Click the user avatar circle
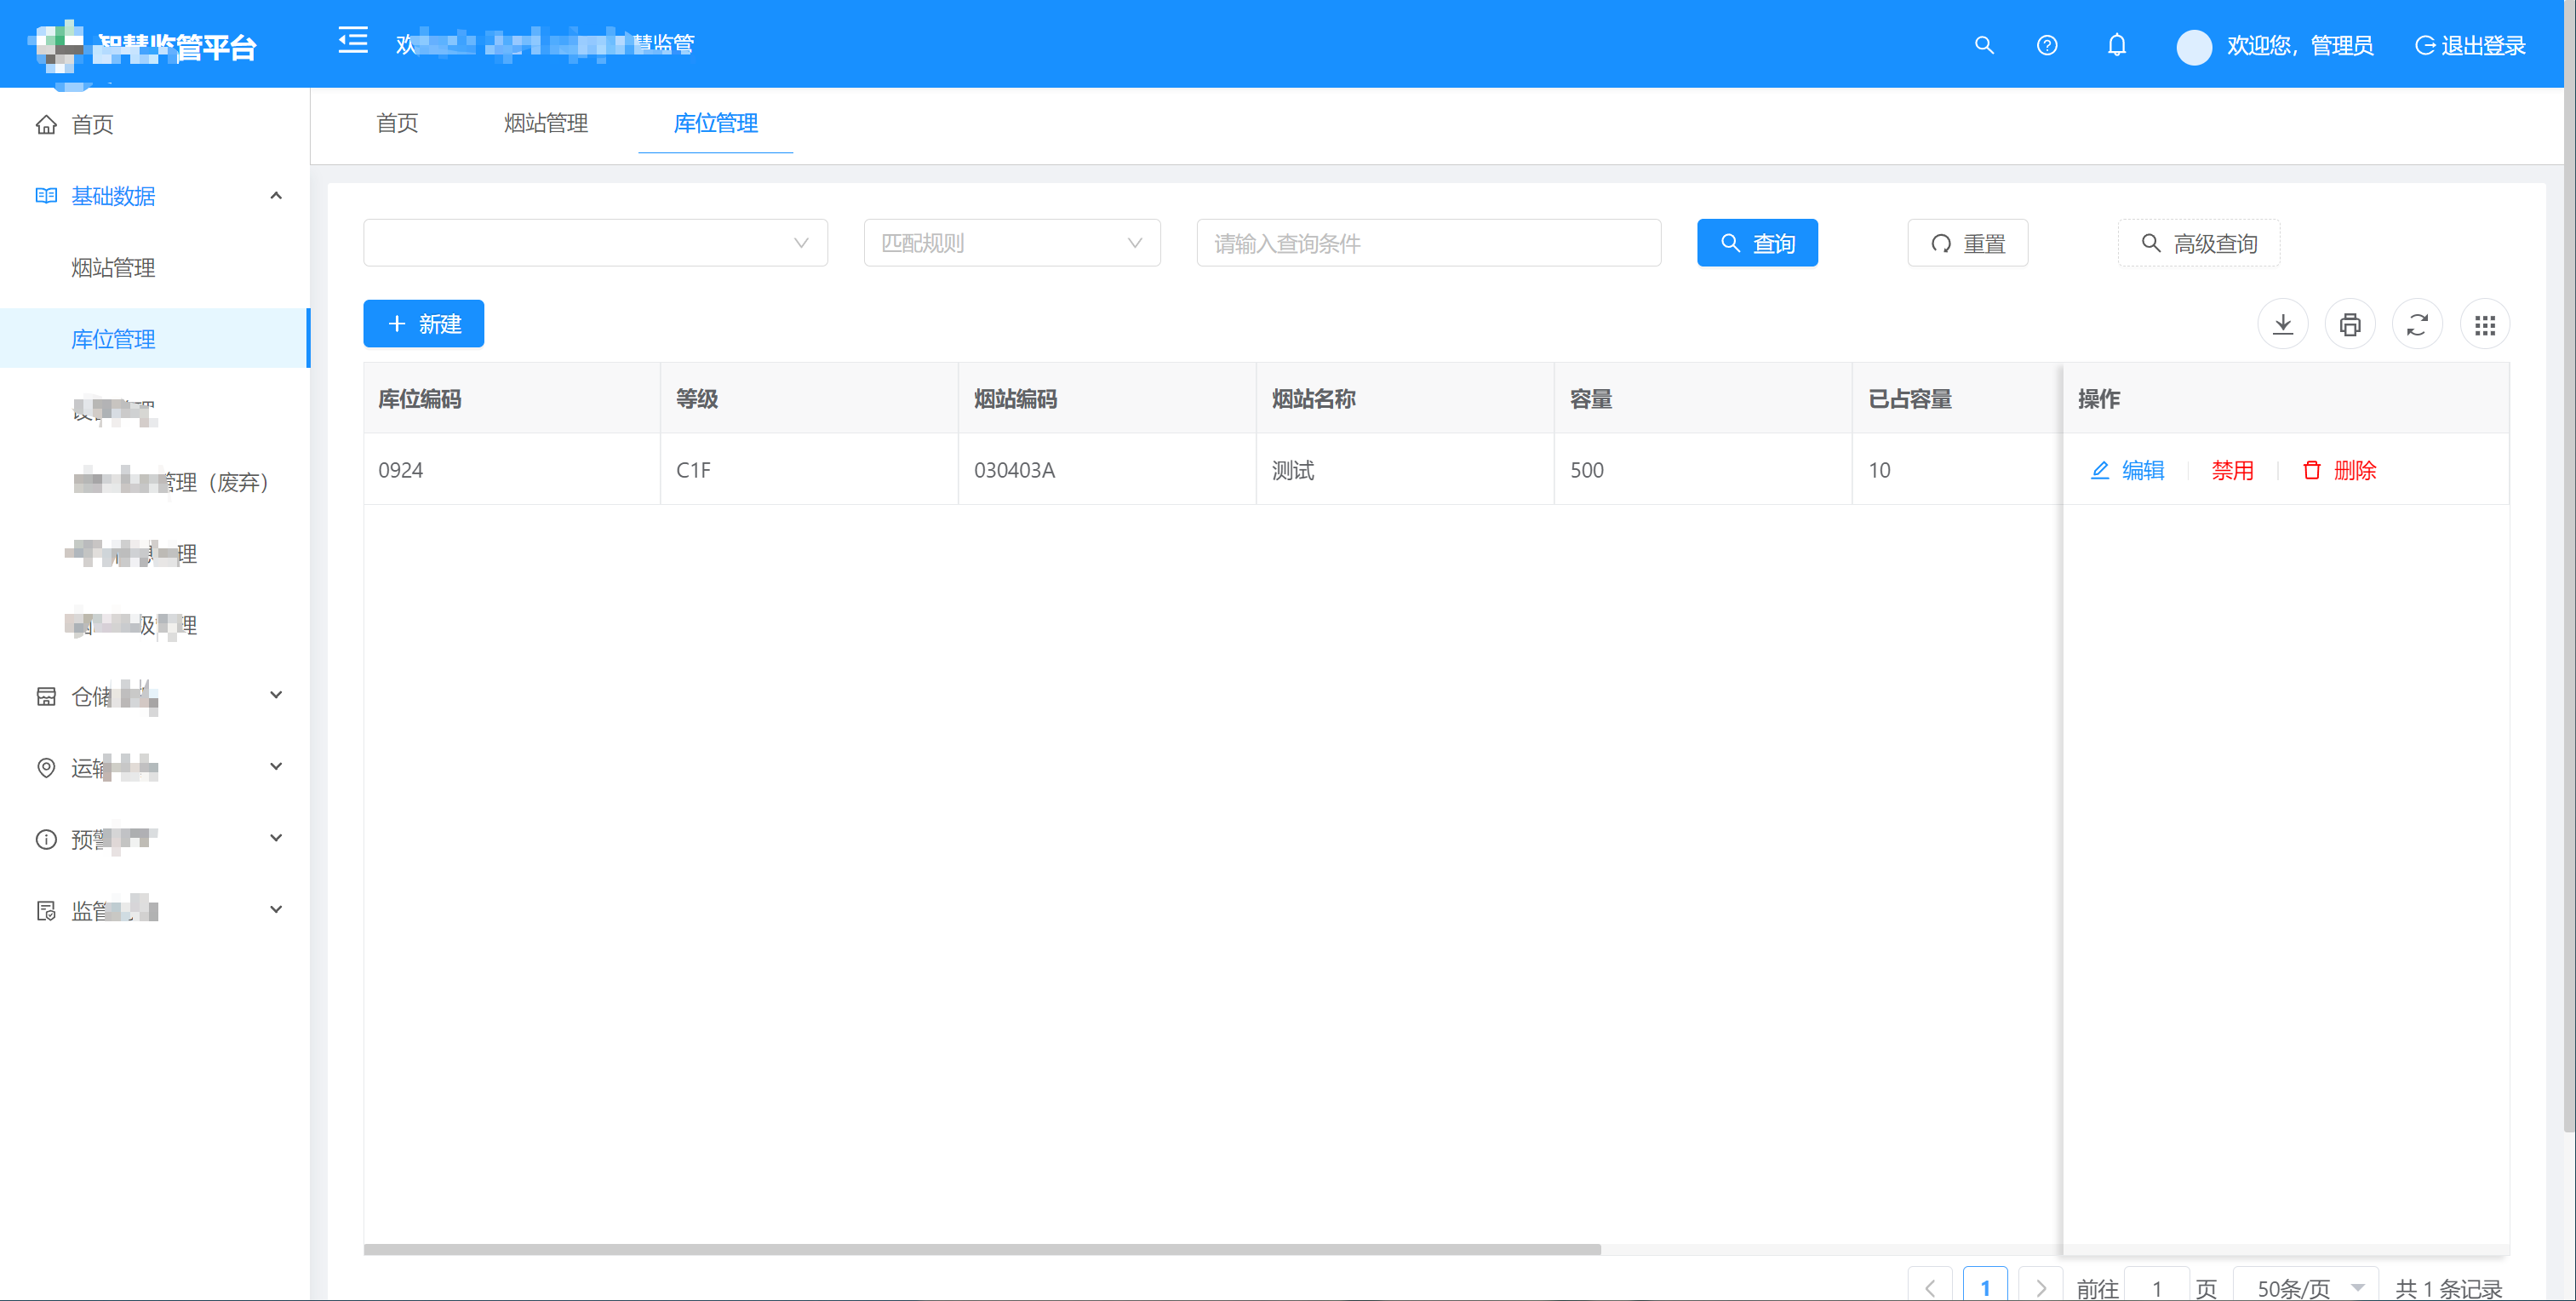The image size is (2576, 1301). pos(2194,47)
